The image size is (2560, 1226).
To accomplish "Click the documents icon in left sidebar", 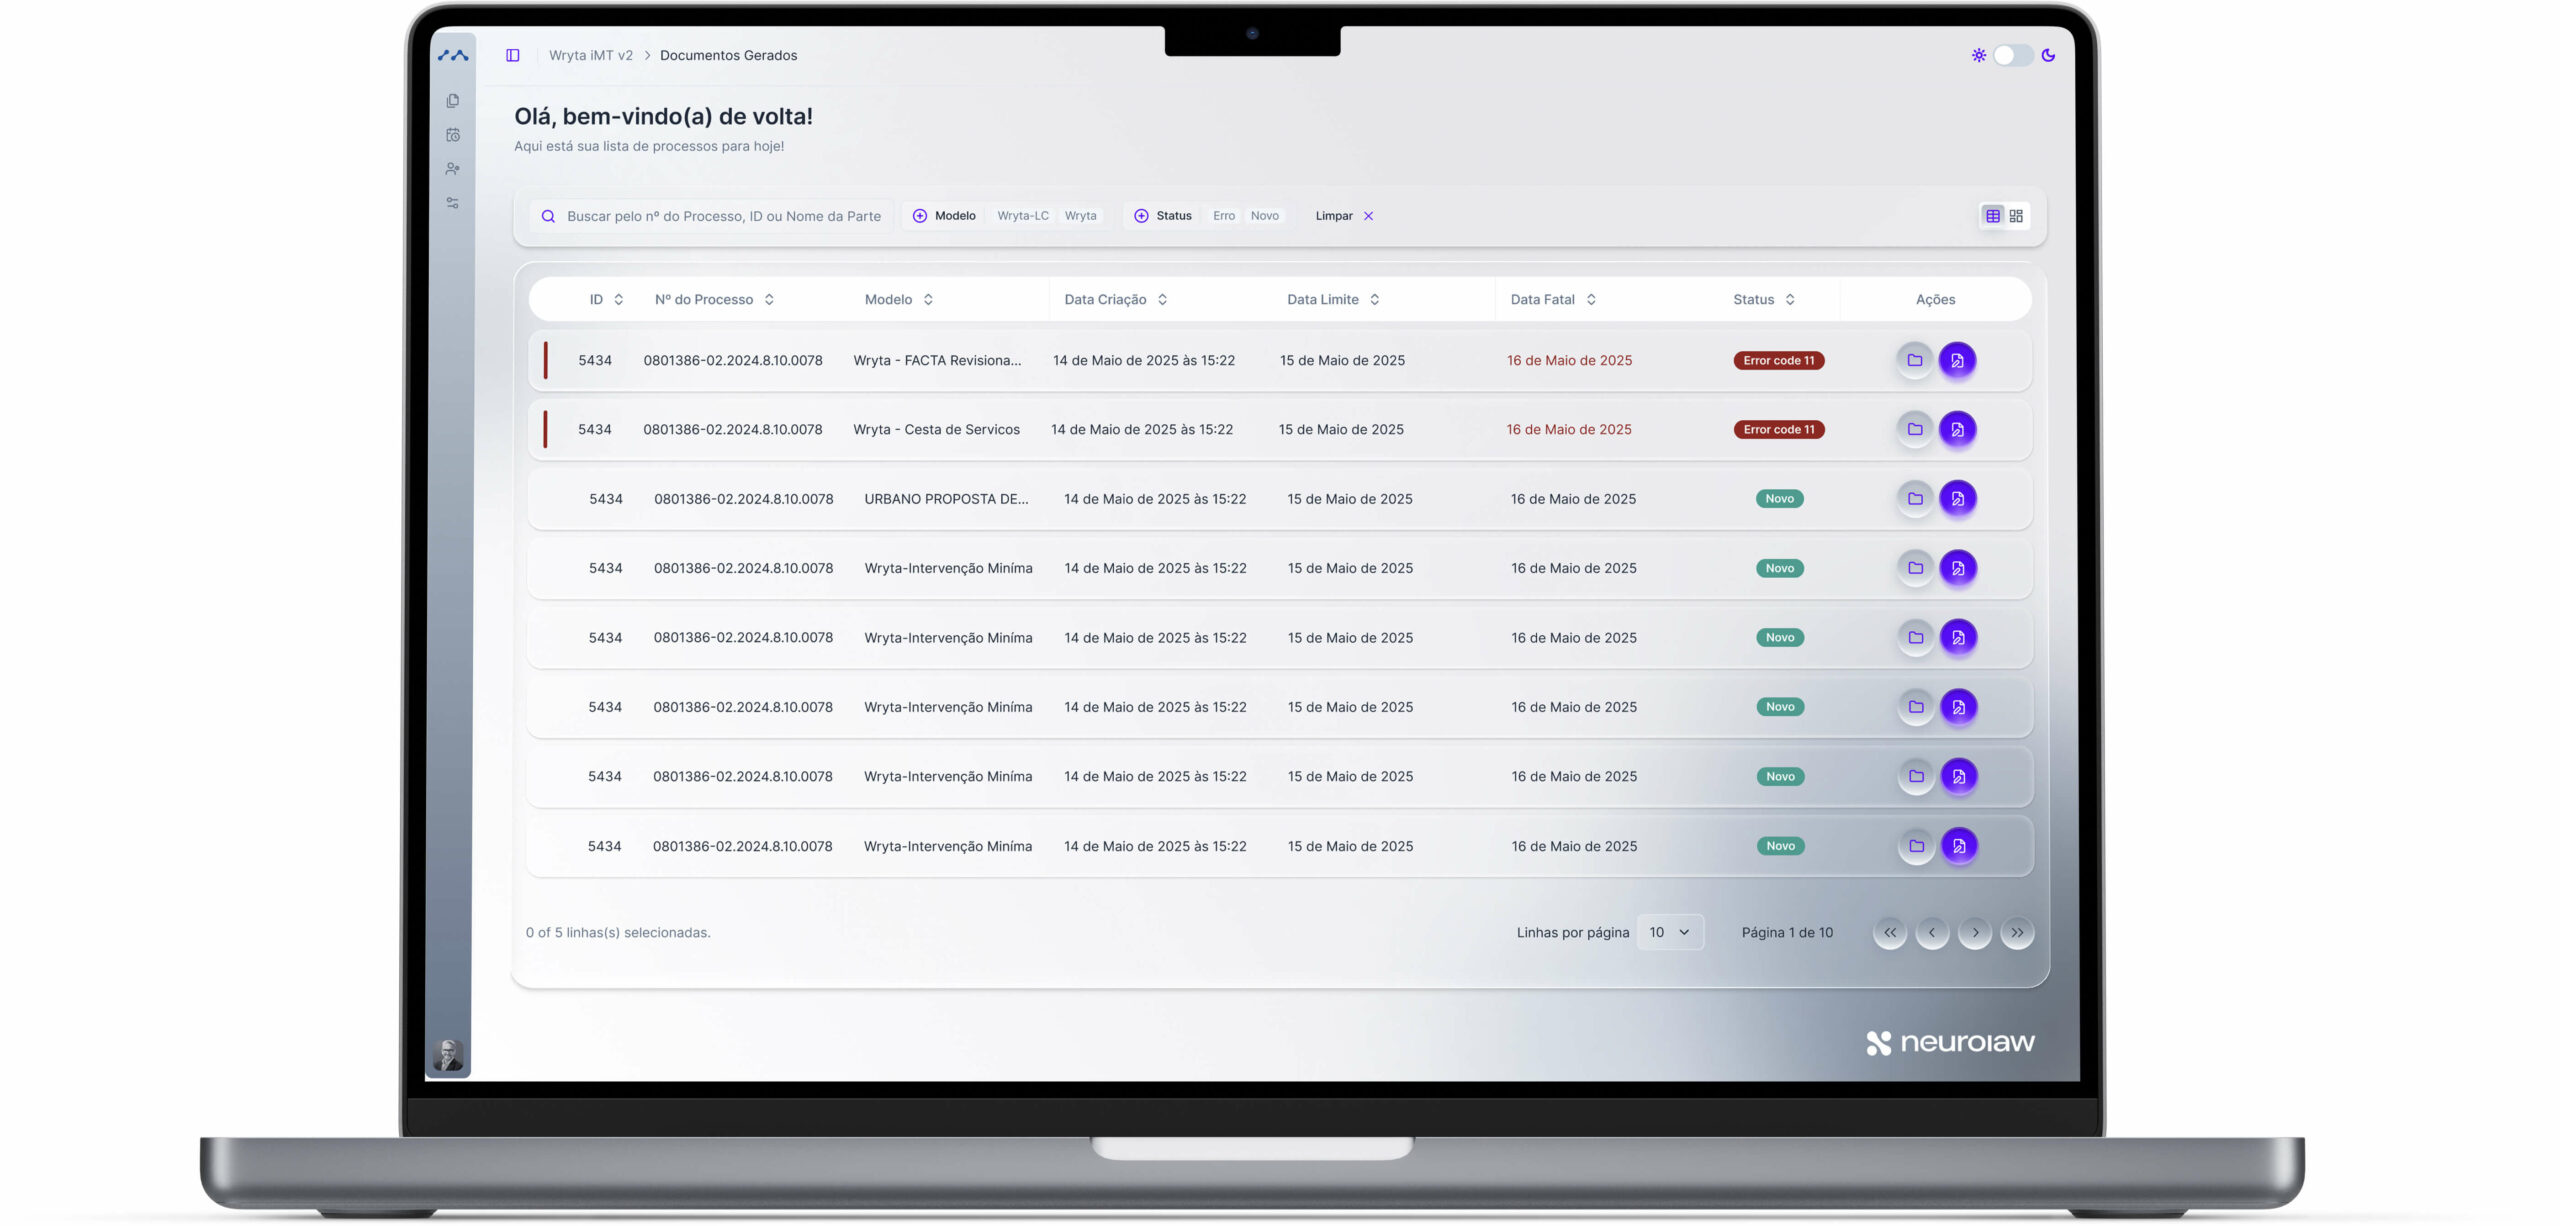I will [453, 101].
